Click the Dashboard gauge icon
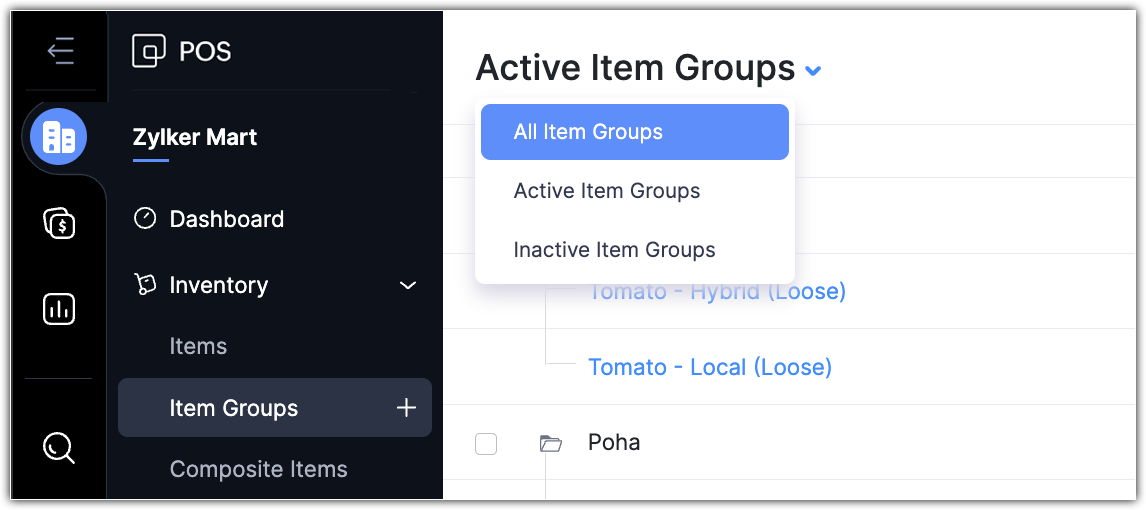Screen dimensions: 1146x510 click(145, 219)
